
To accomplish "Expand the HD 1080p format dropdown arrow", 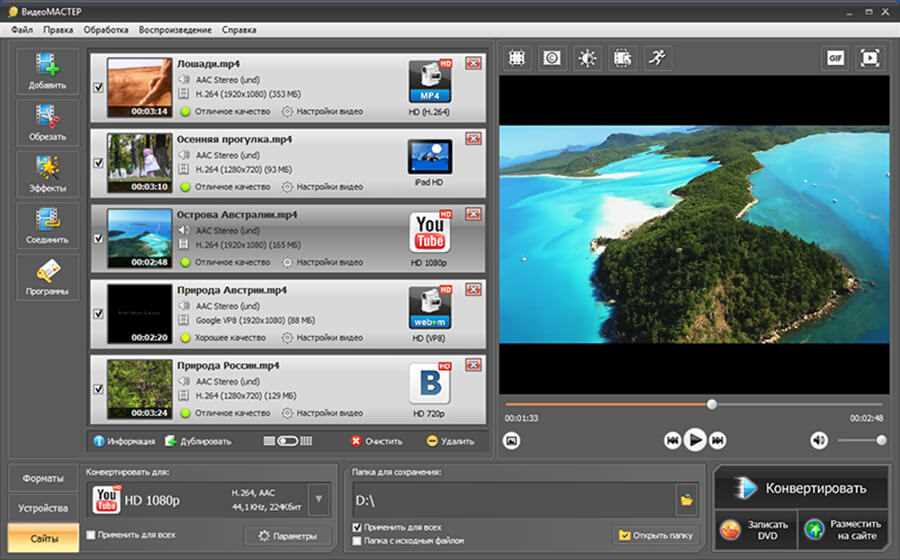I will point(319,499).
